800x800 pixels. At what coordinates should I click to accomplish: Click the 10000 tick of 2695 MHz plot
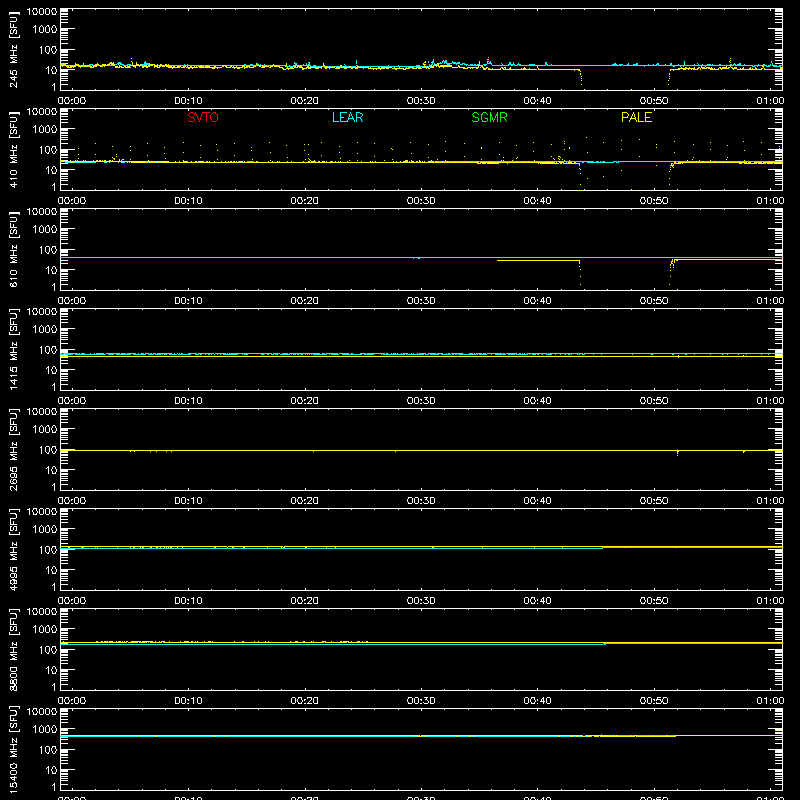(x=42, y=412)
